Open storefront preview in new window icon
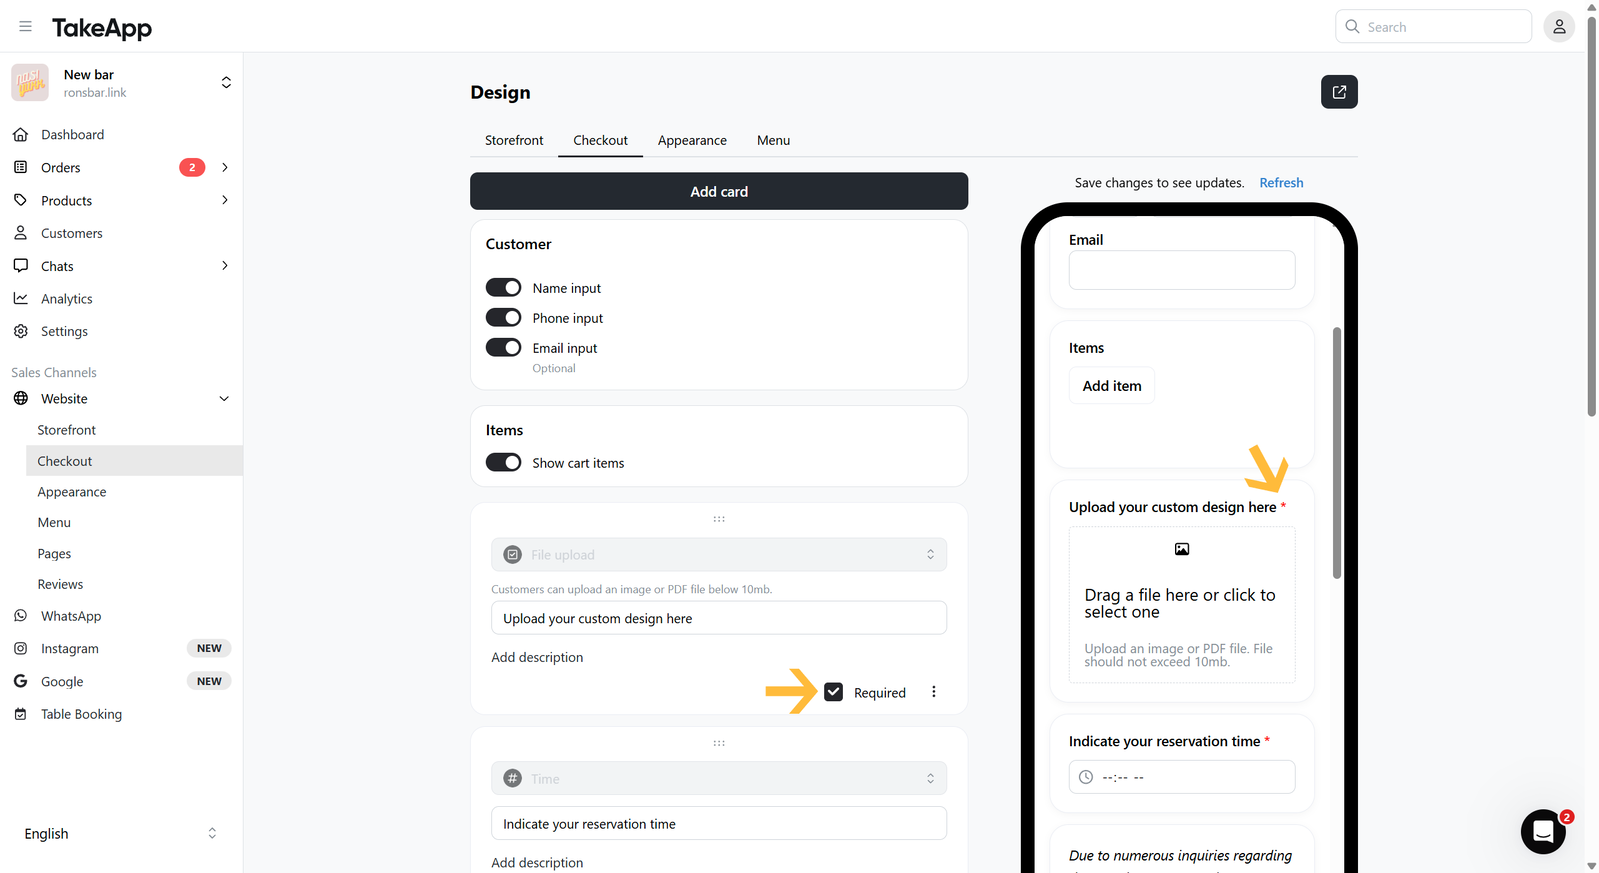This screenshot has height=873, width=1599. 1339,92
